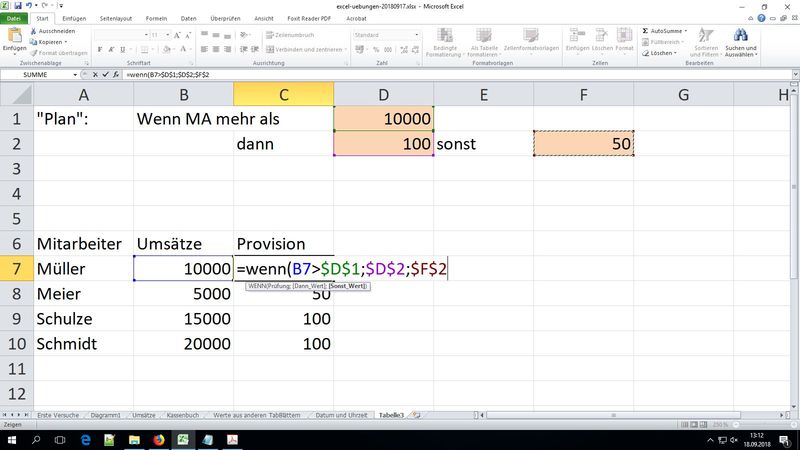Open Suchen und Auswählen binoculars tool

pyautogui.click(x=741, y=38)
